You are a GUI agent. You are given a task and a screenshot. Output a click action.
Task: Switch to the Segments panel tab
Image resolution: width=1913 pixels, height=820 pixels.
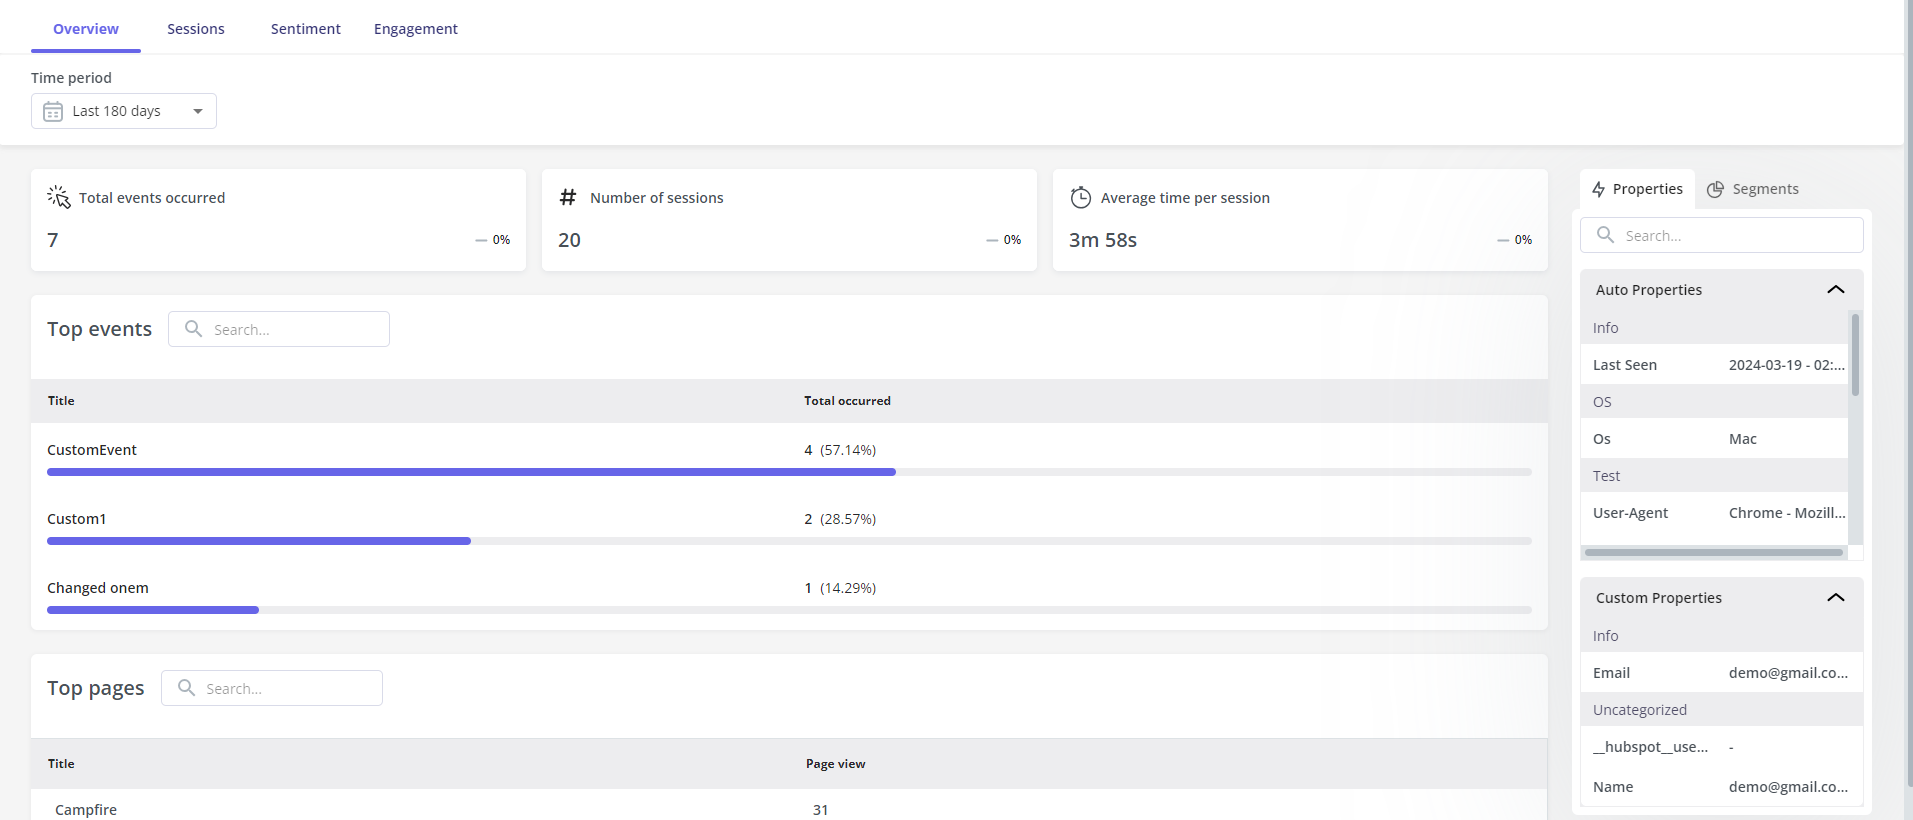click(x=1753, y=189)
